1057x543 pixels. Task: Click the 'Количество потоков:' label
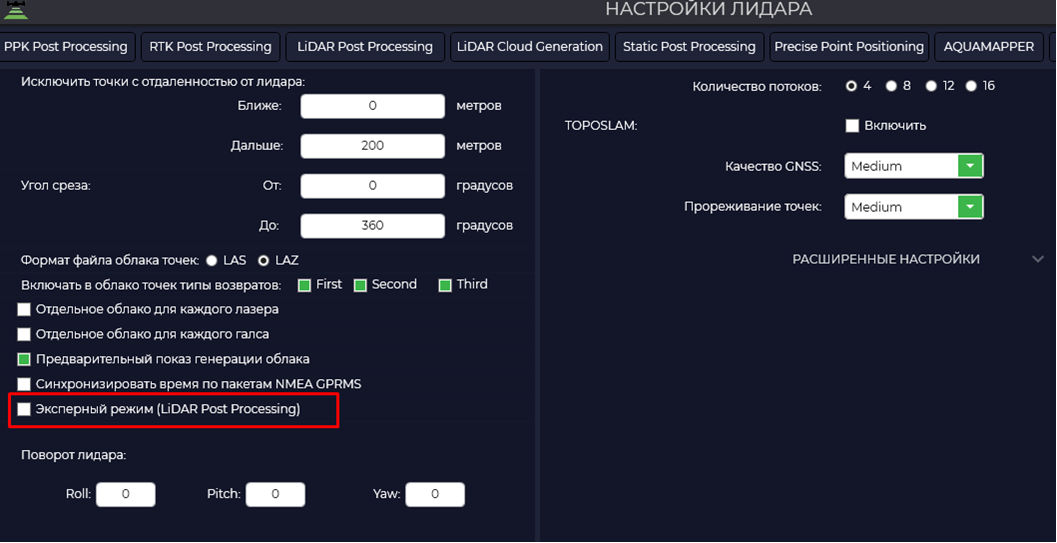[x=757, y=87]
